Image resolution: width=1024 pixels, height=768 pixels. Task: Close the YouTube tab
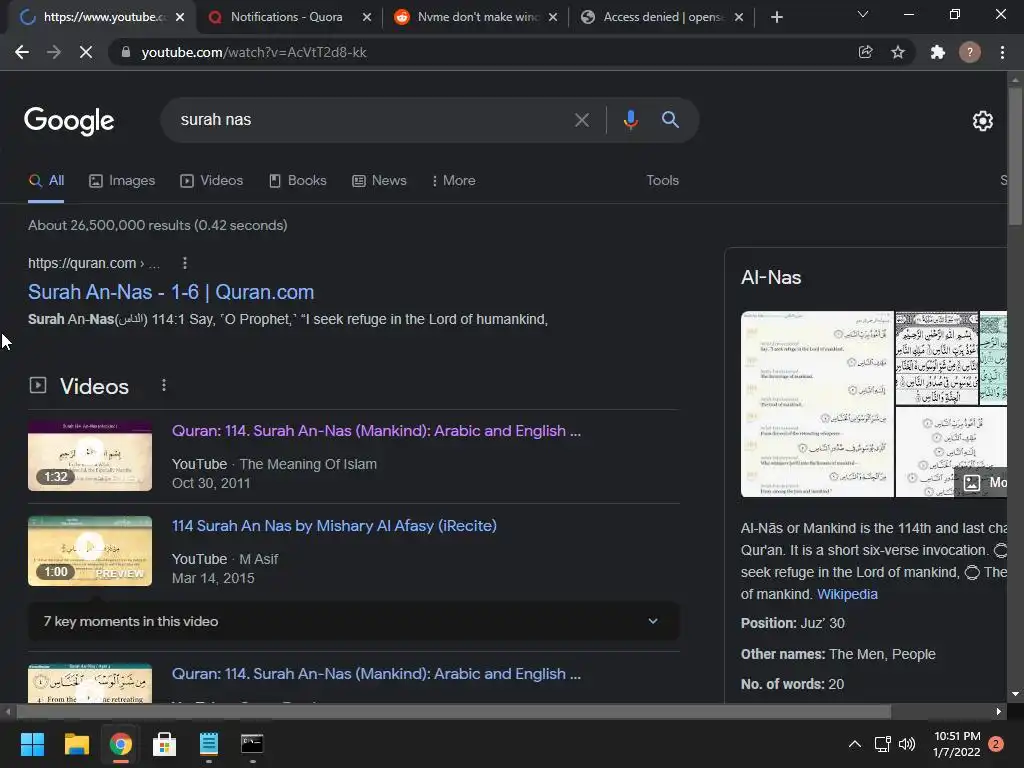point(180,17)
